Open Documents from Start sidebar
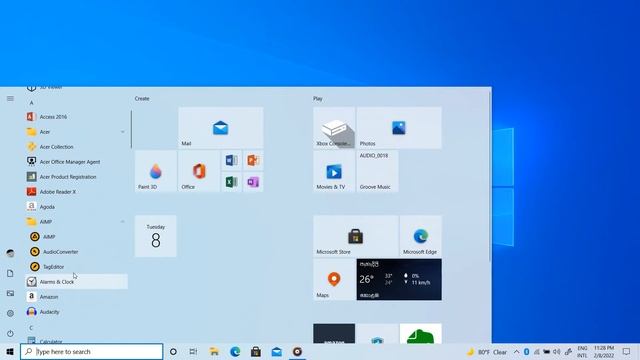 pos(10,273)
